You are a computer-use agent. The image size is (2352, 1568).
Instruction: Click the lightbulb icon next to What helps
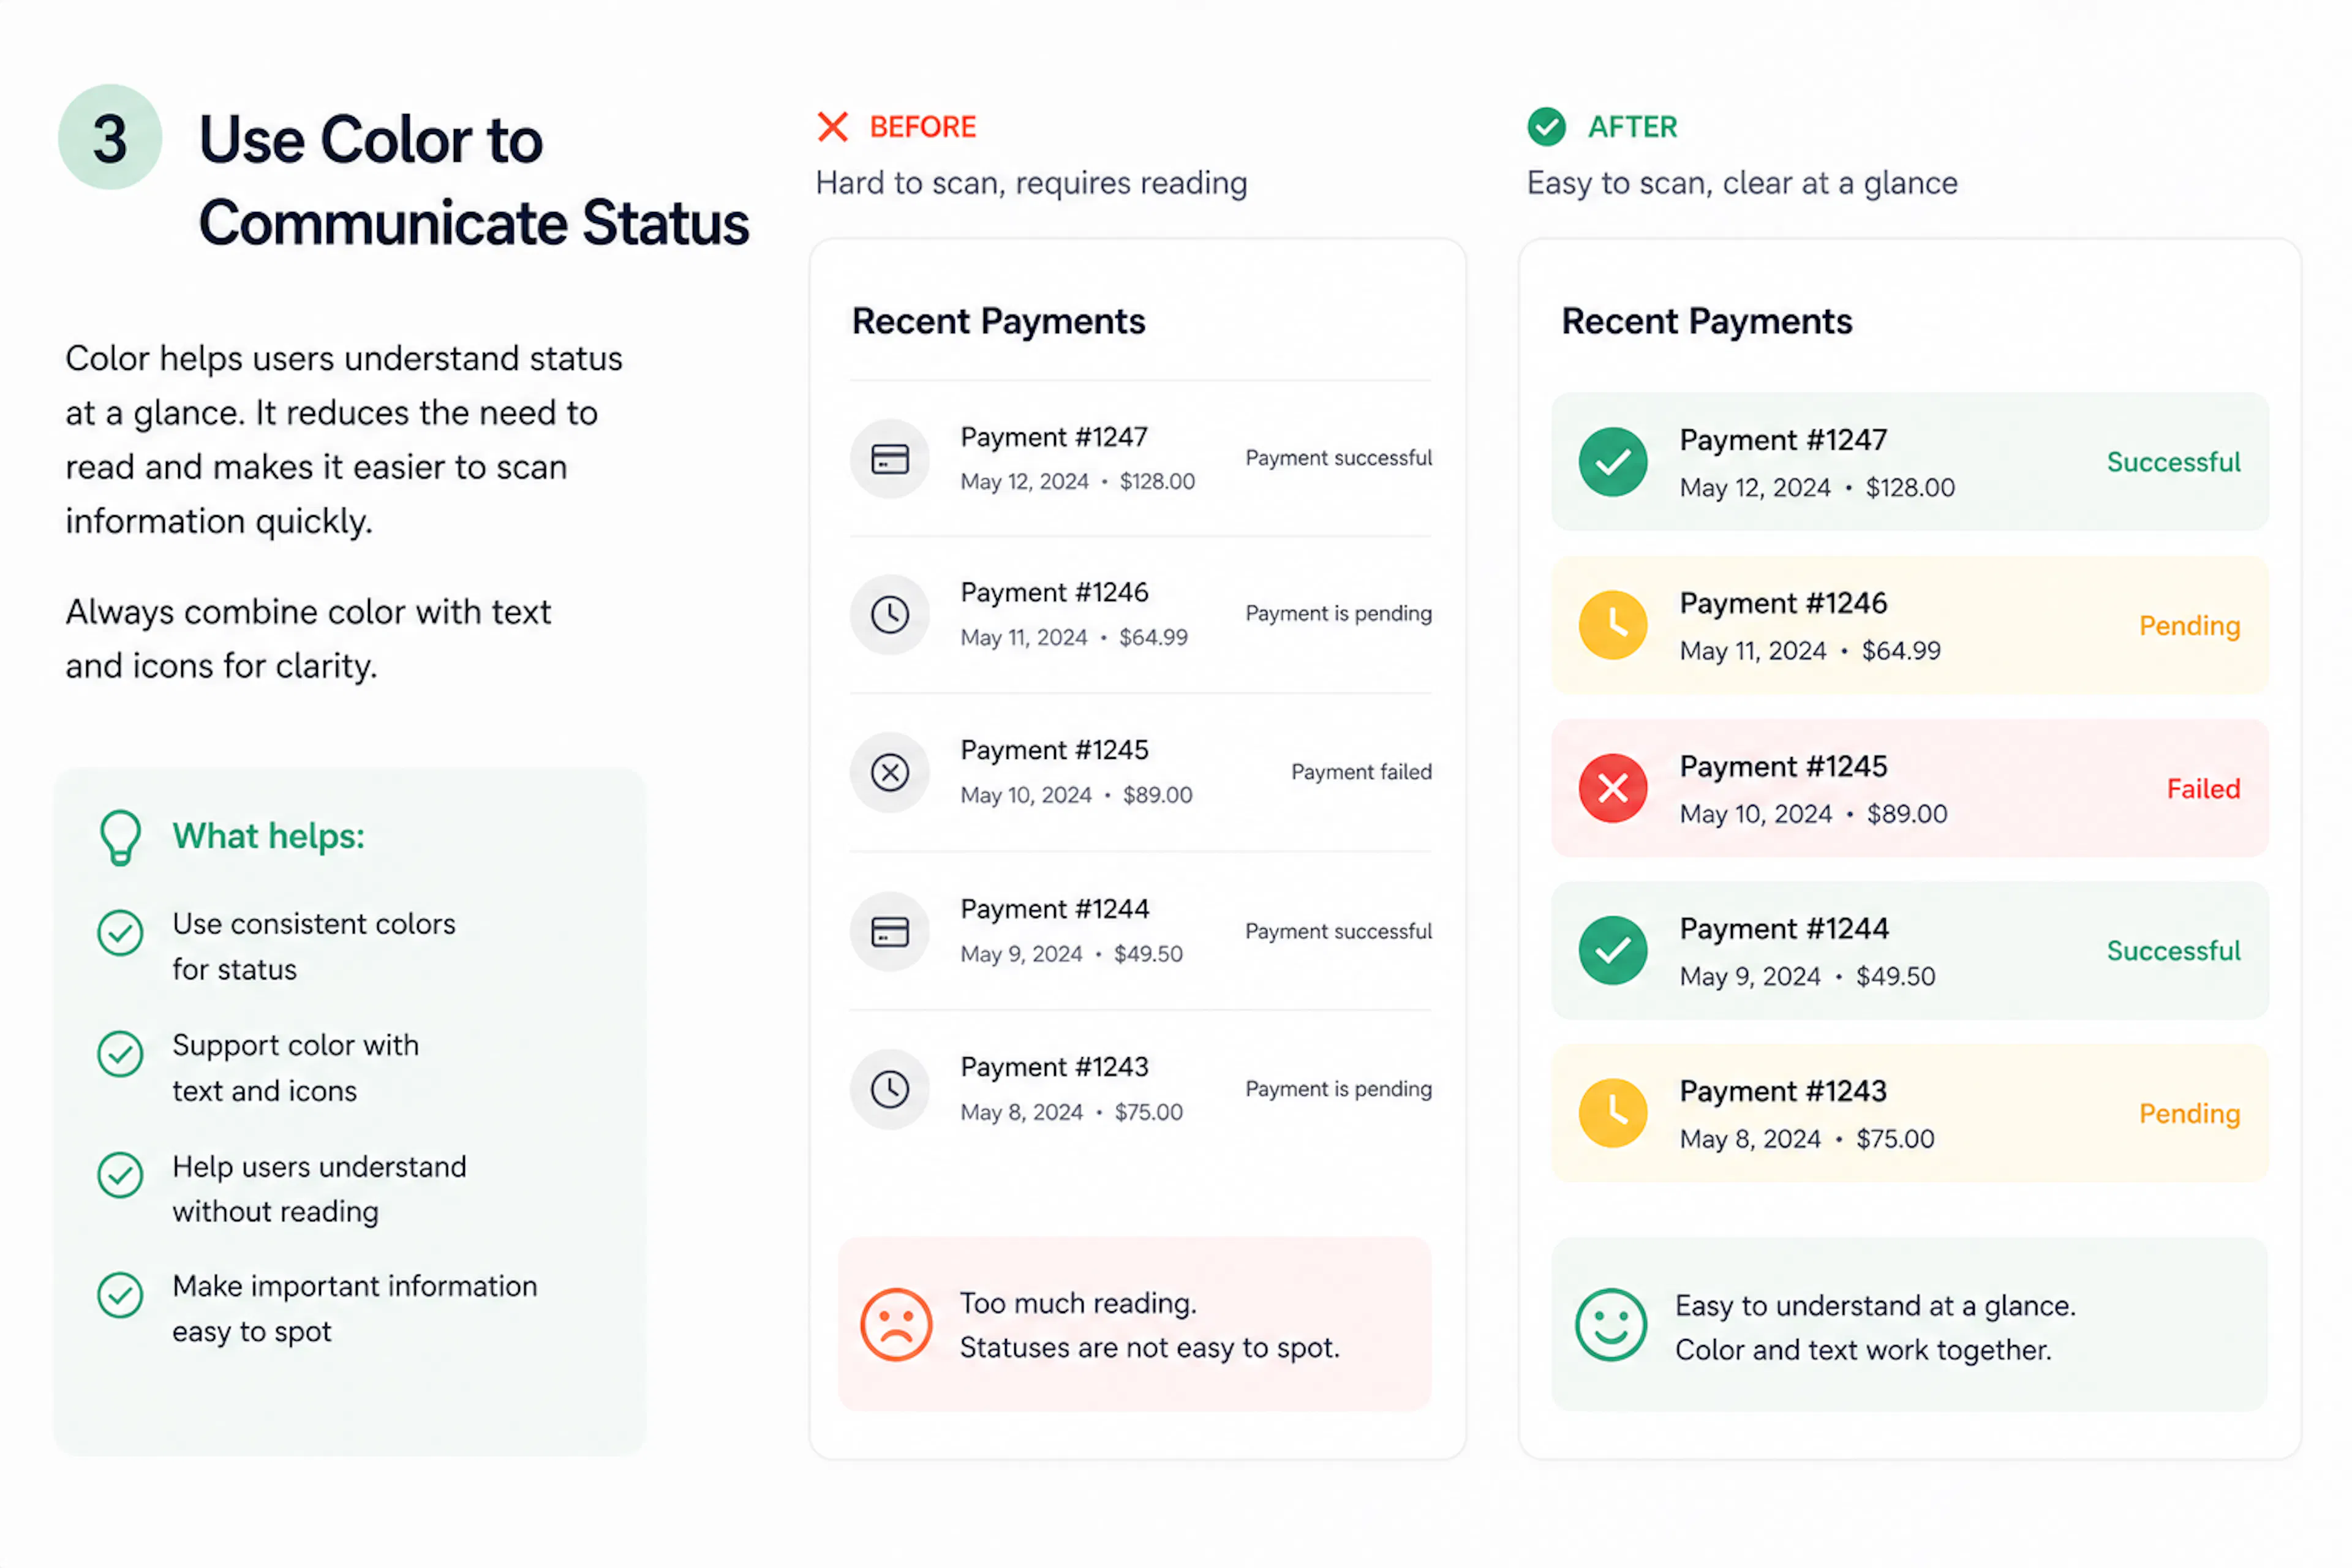pos(120,837)
